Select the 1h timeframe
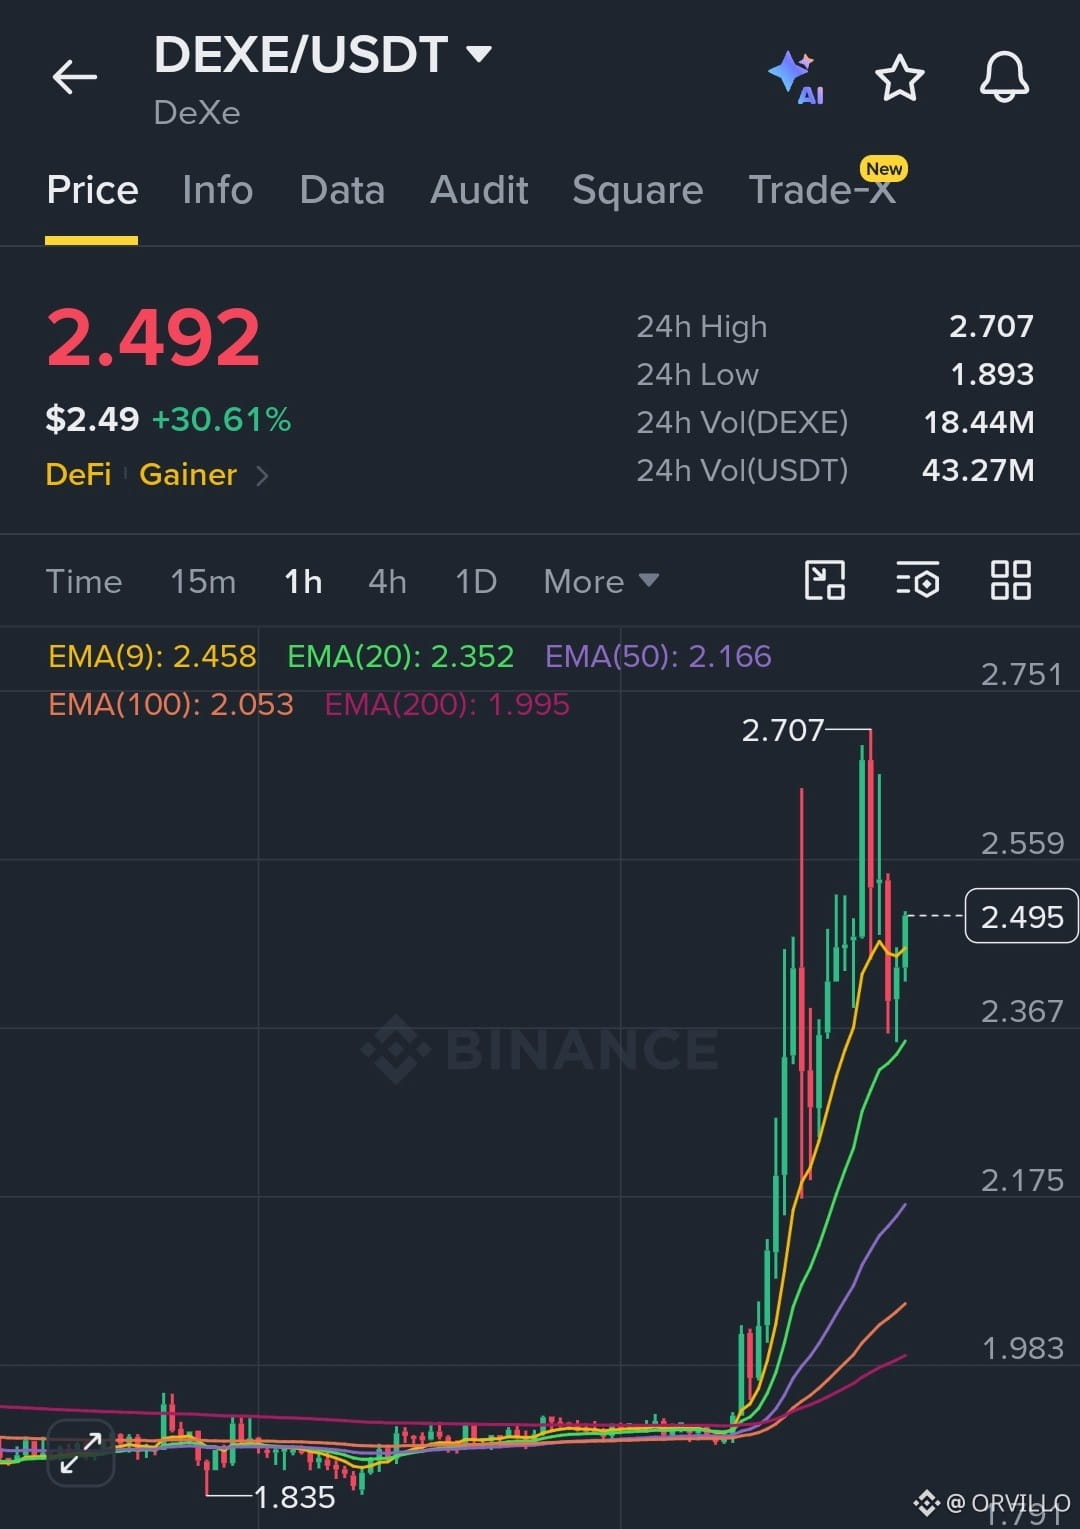The height and width of the screenshot is (1529, 1080). [303, 581]
